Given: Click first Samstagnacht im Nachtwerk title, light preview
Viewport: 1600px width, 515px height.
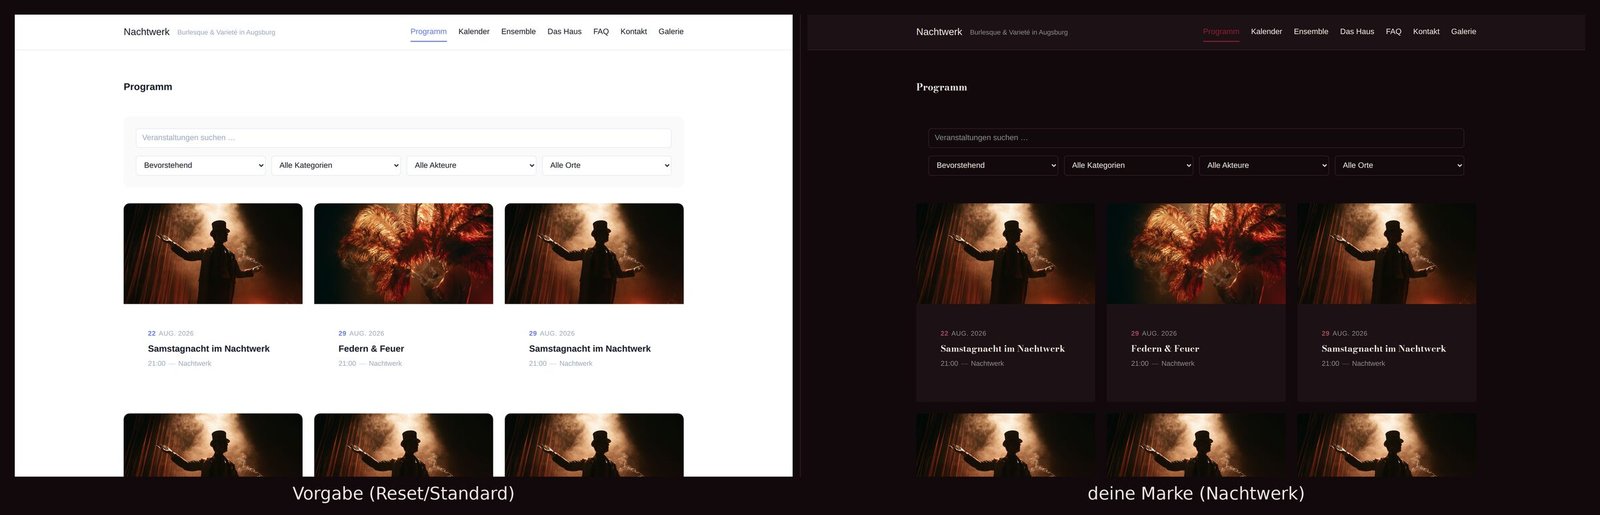Looking at the screenshot, I should pyautogui.click(x=209, y=349).
